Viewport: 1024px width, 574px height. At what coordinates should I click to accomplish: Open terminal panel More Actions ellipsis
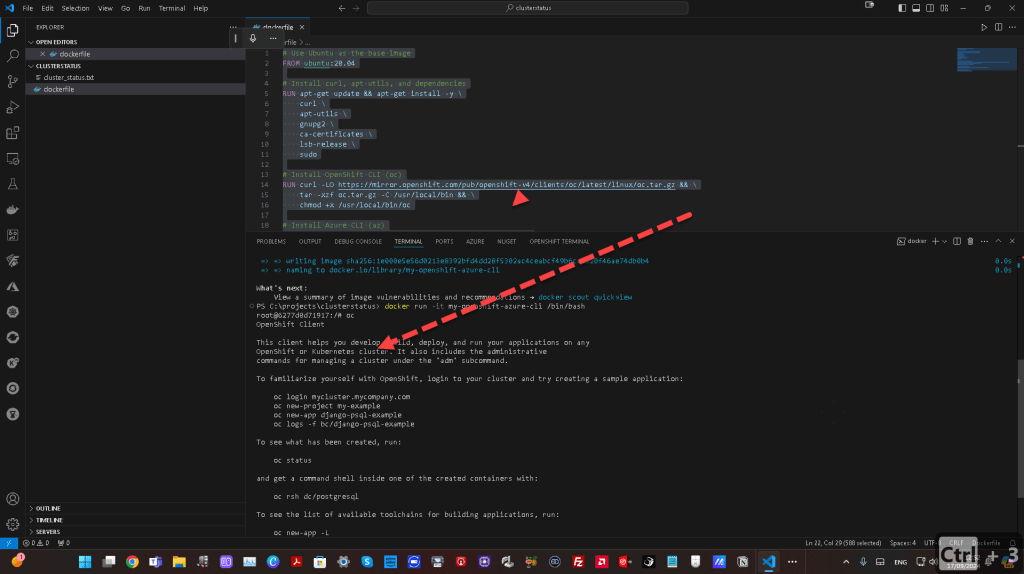tap(984, 241)
